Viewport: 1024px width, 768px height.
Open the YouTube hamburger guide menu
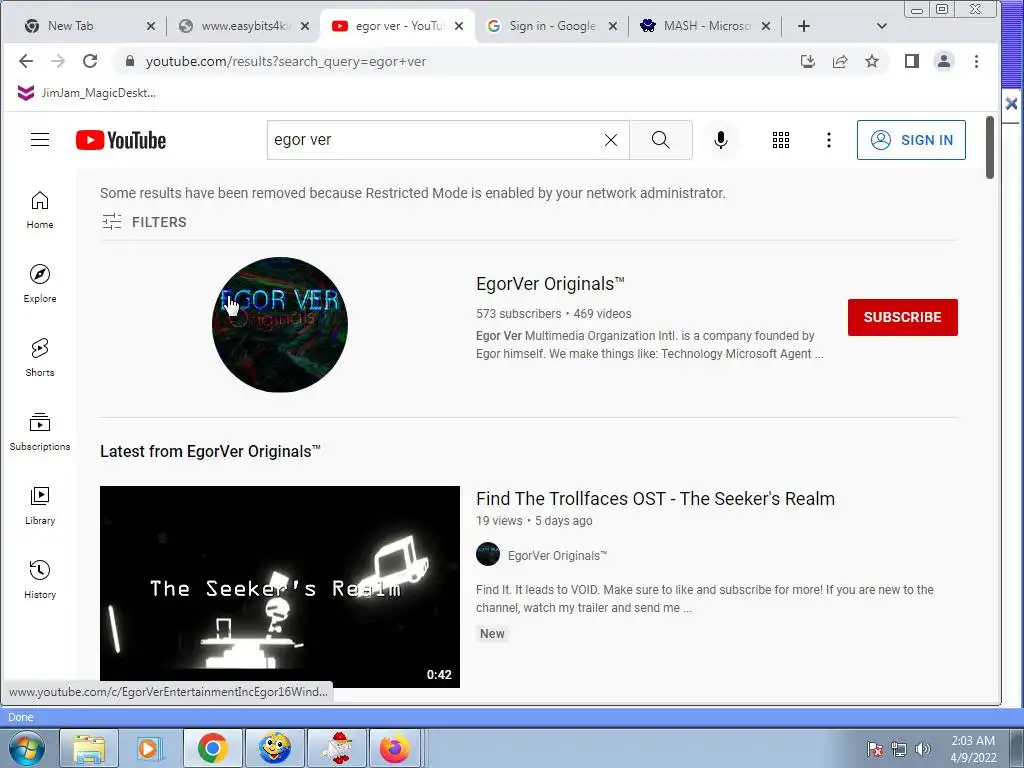(40, 140)
